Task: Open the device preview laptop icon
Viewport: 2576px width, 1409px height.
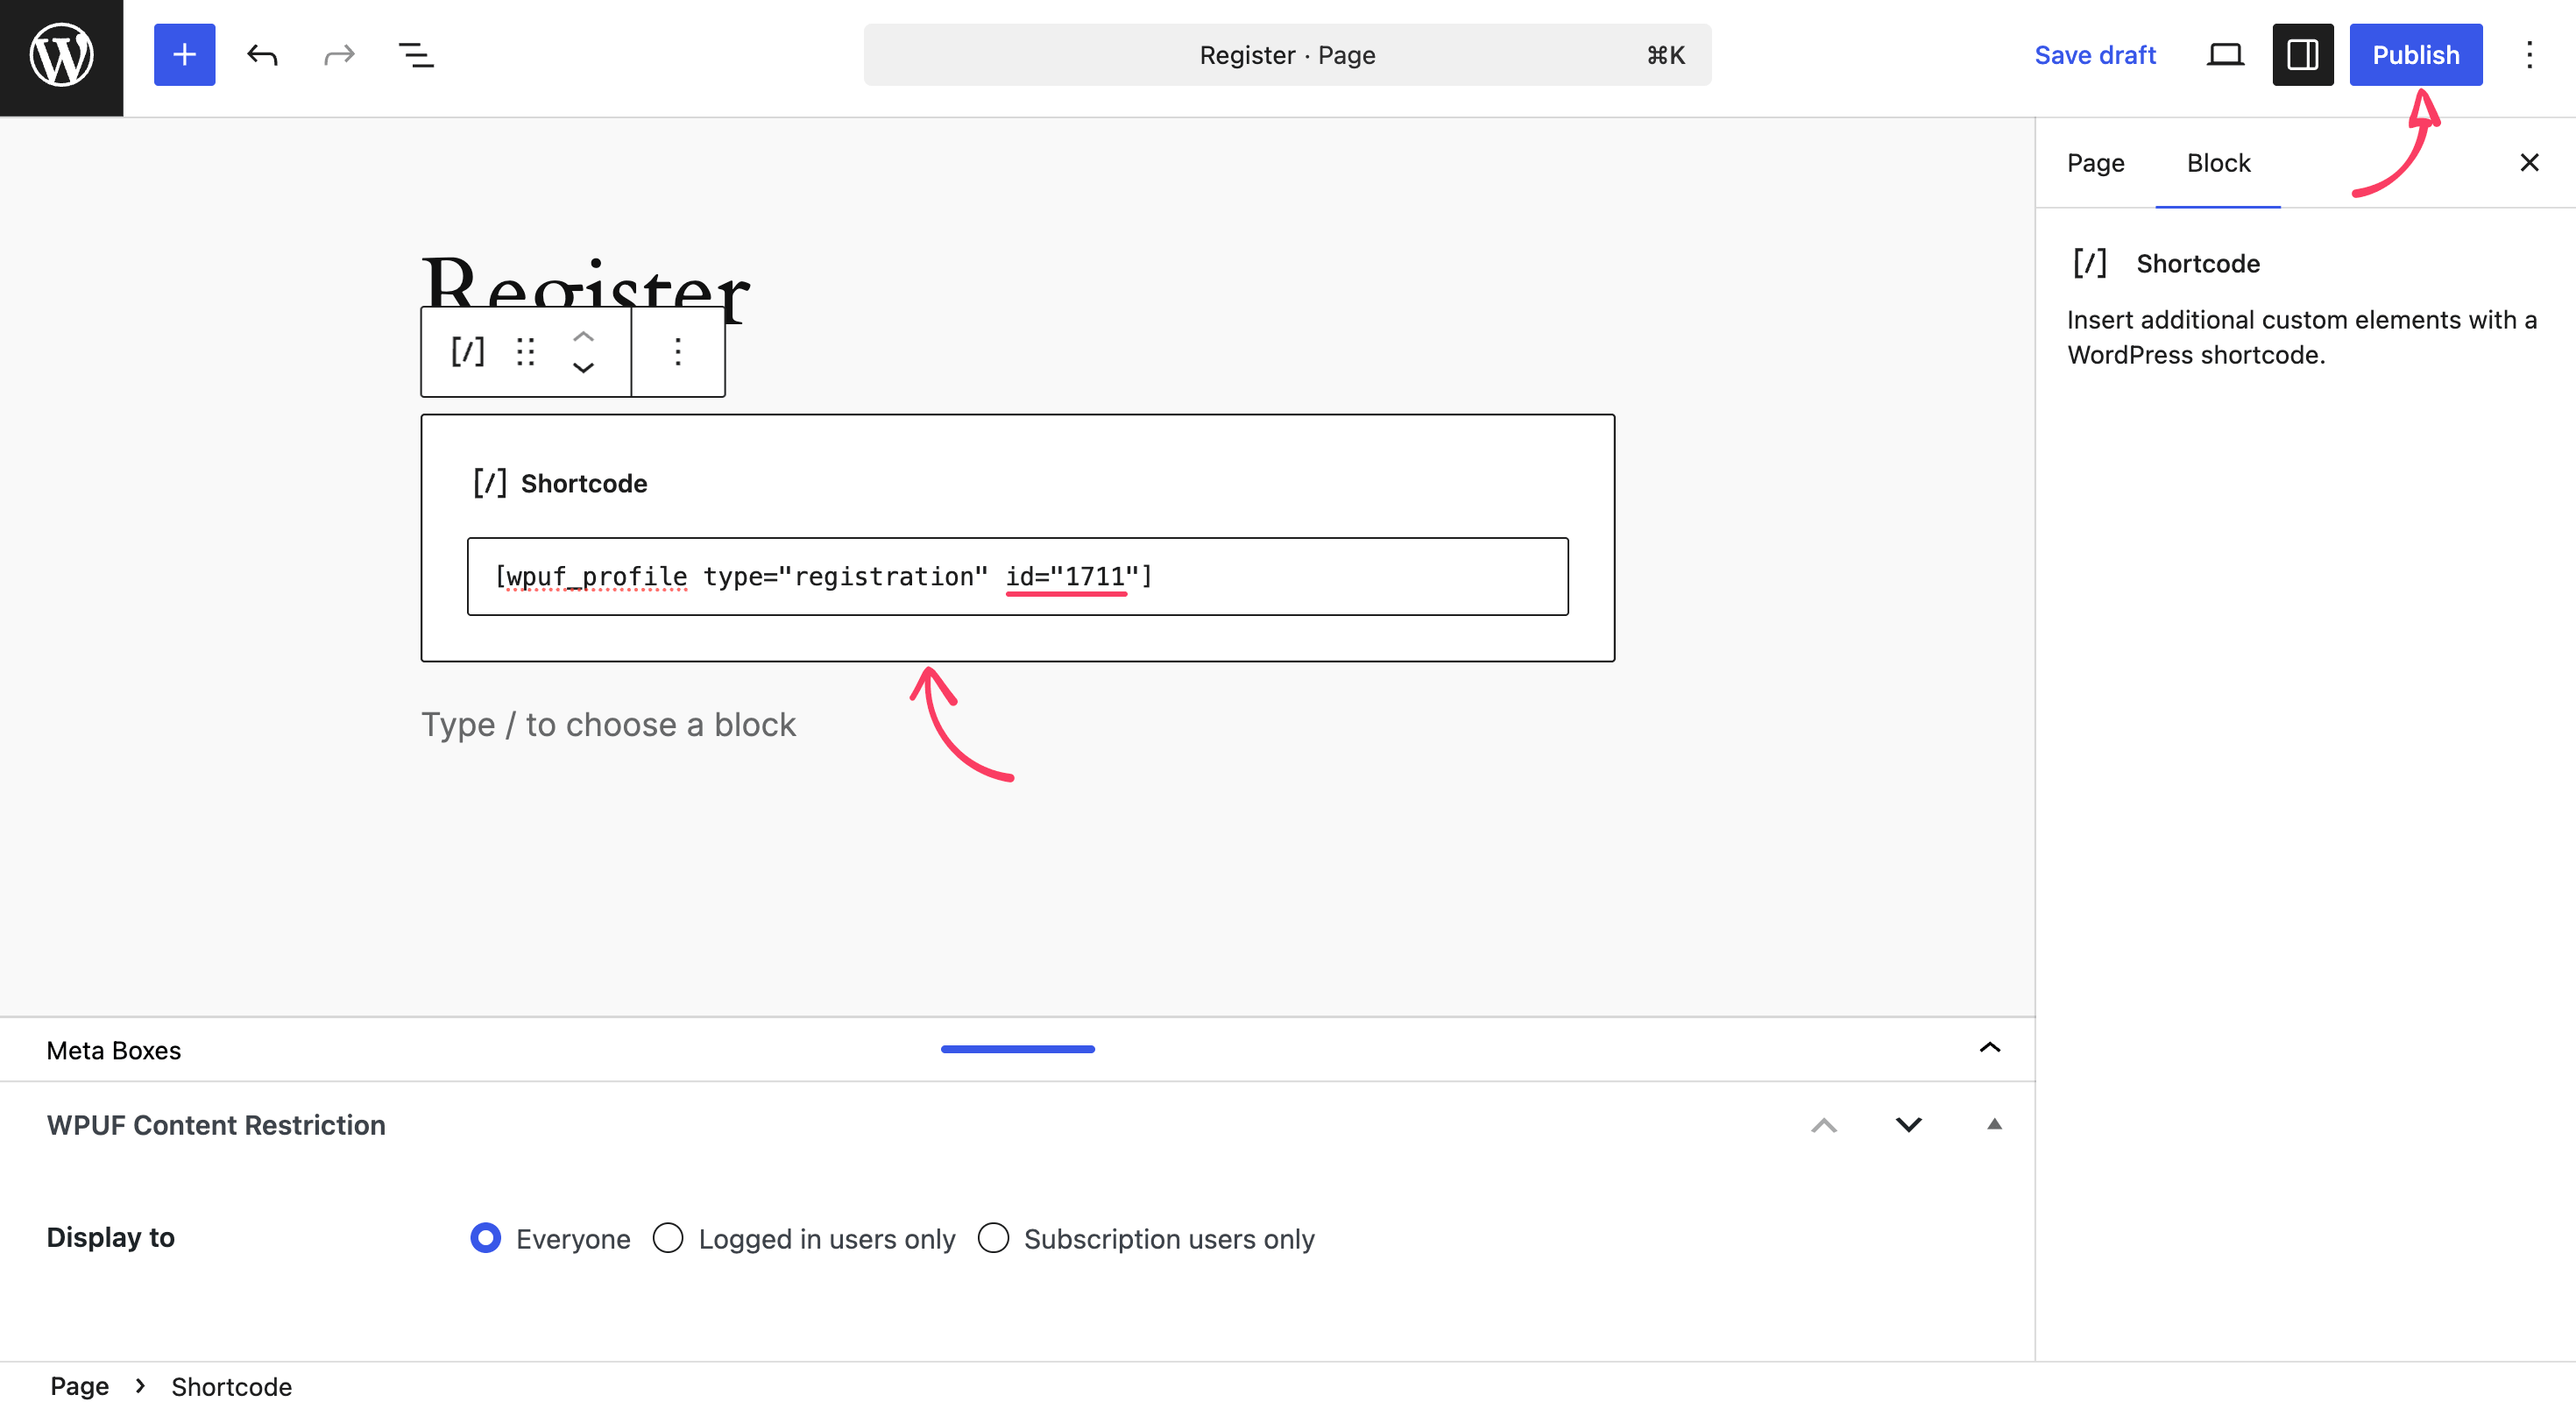Action: [x=2225, y=55]
